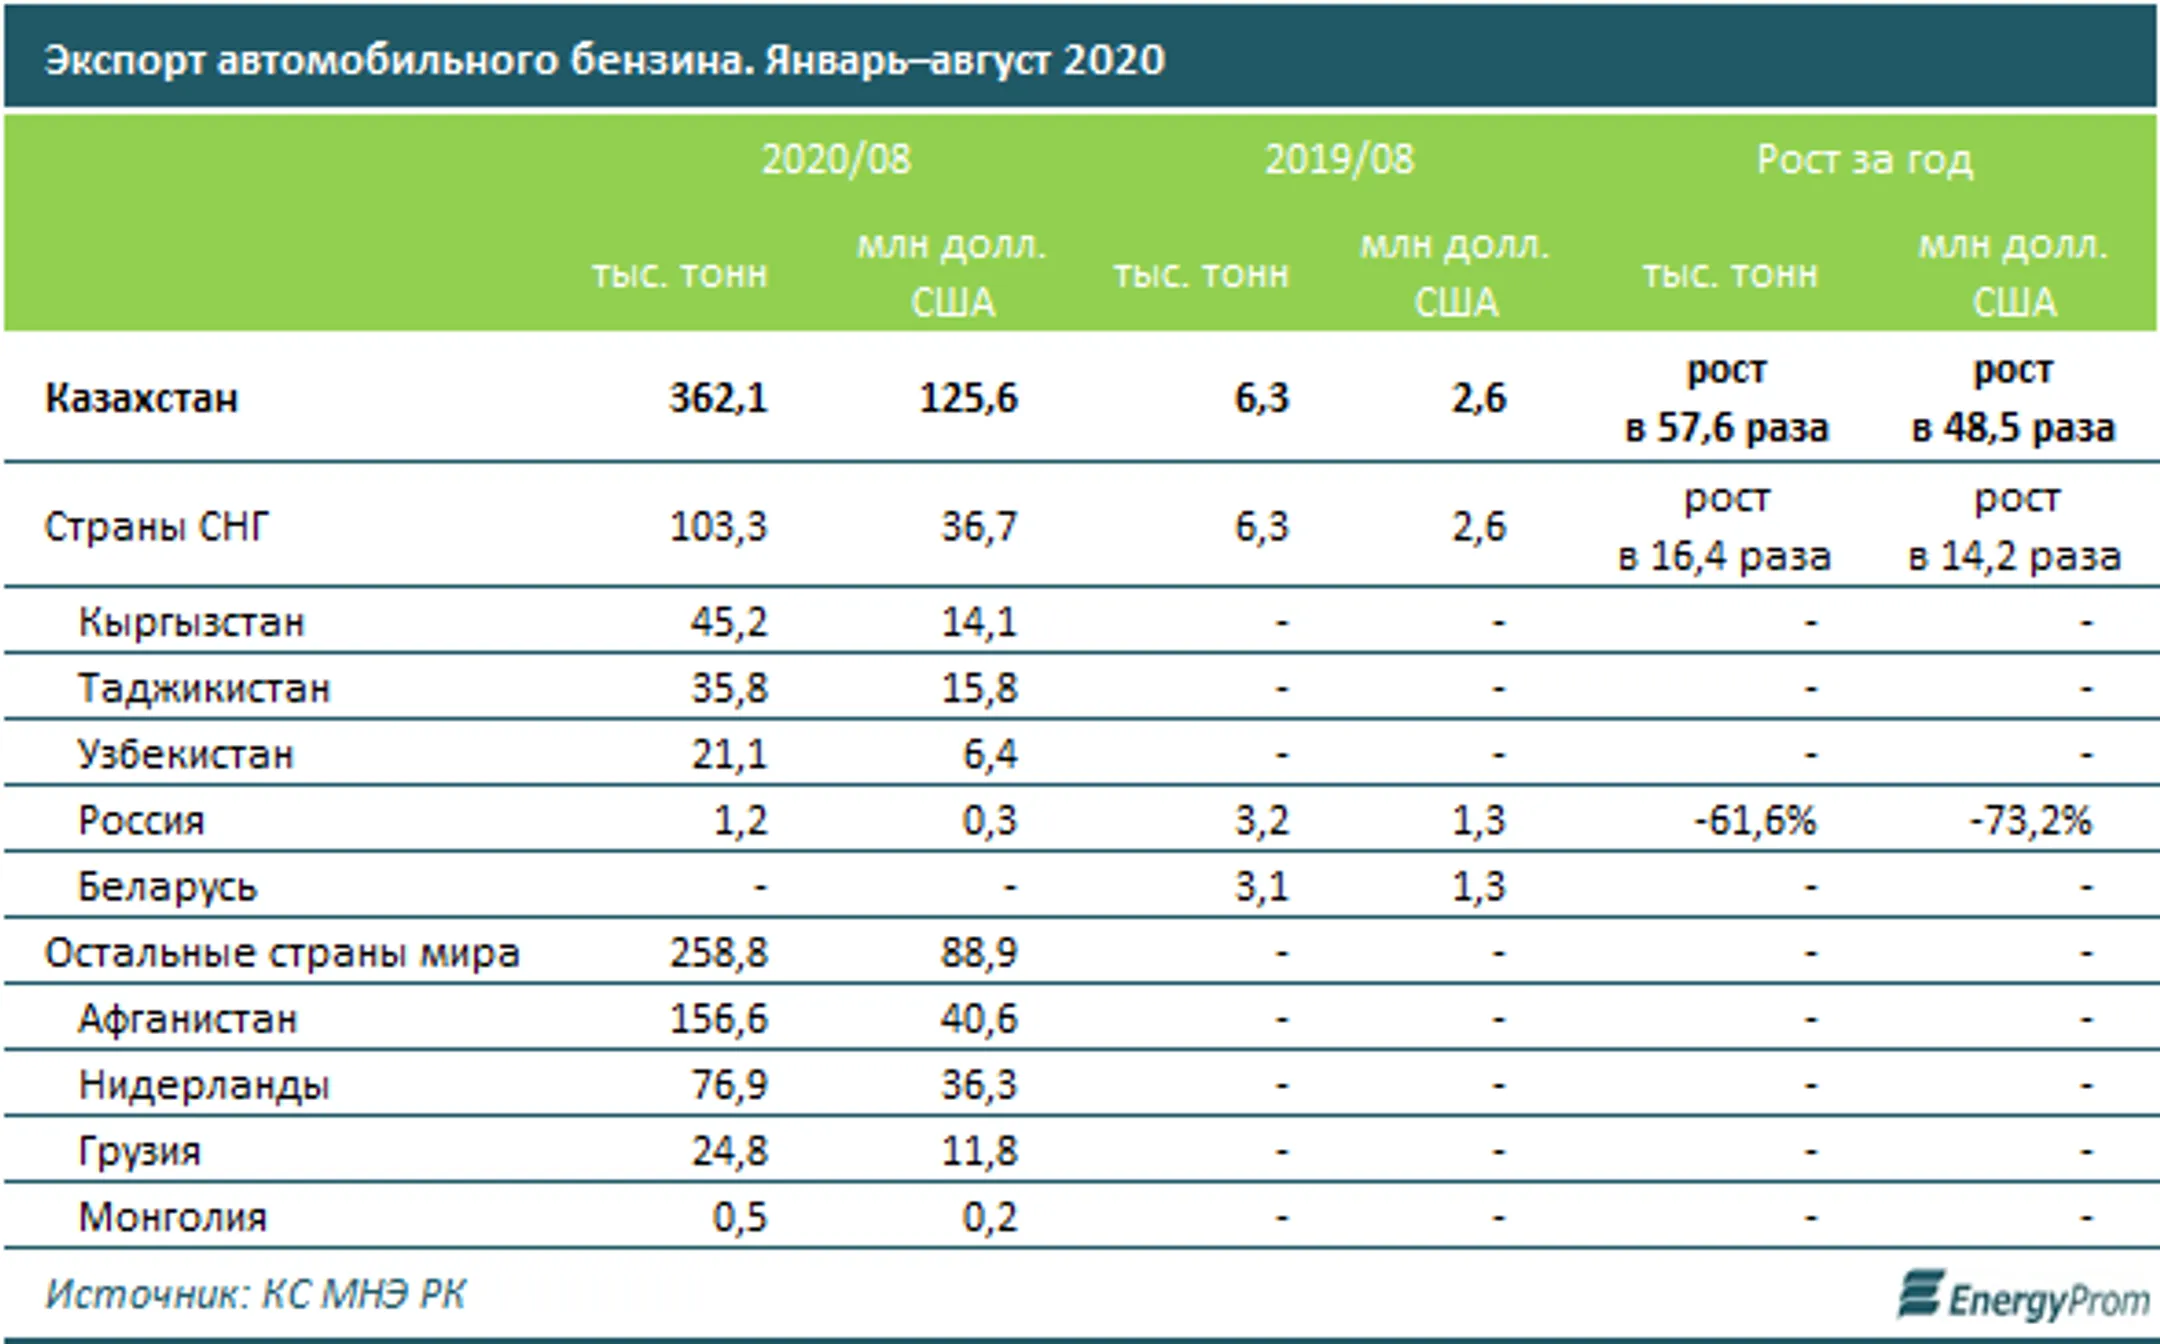Click the 'Монголия' row label
This screenshot has width=2160, height=1344.
(173, 1217)
